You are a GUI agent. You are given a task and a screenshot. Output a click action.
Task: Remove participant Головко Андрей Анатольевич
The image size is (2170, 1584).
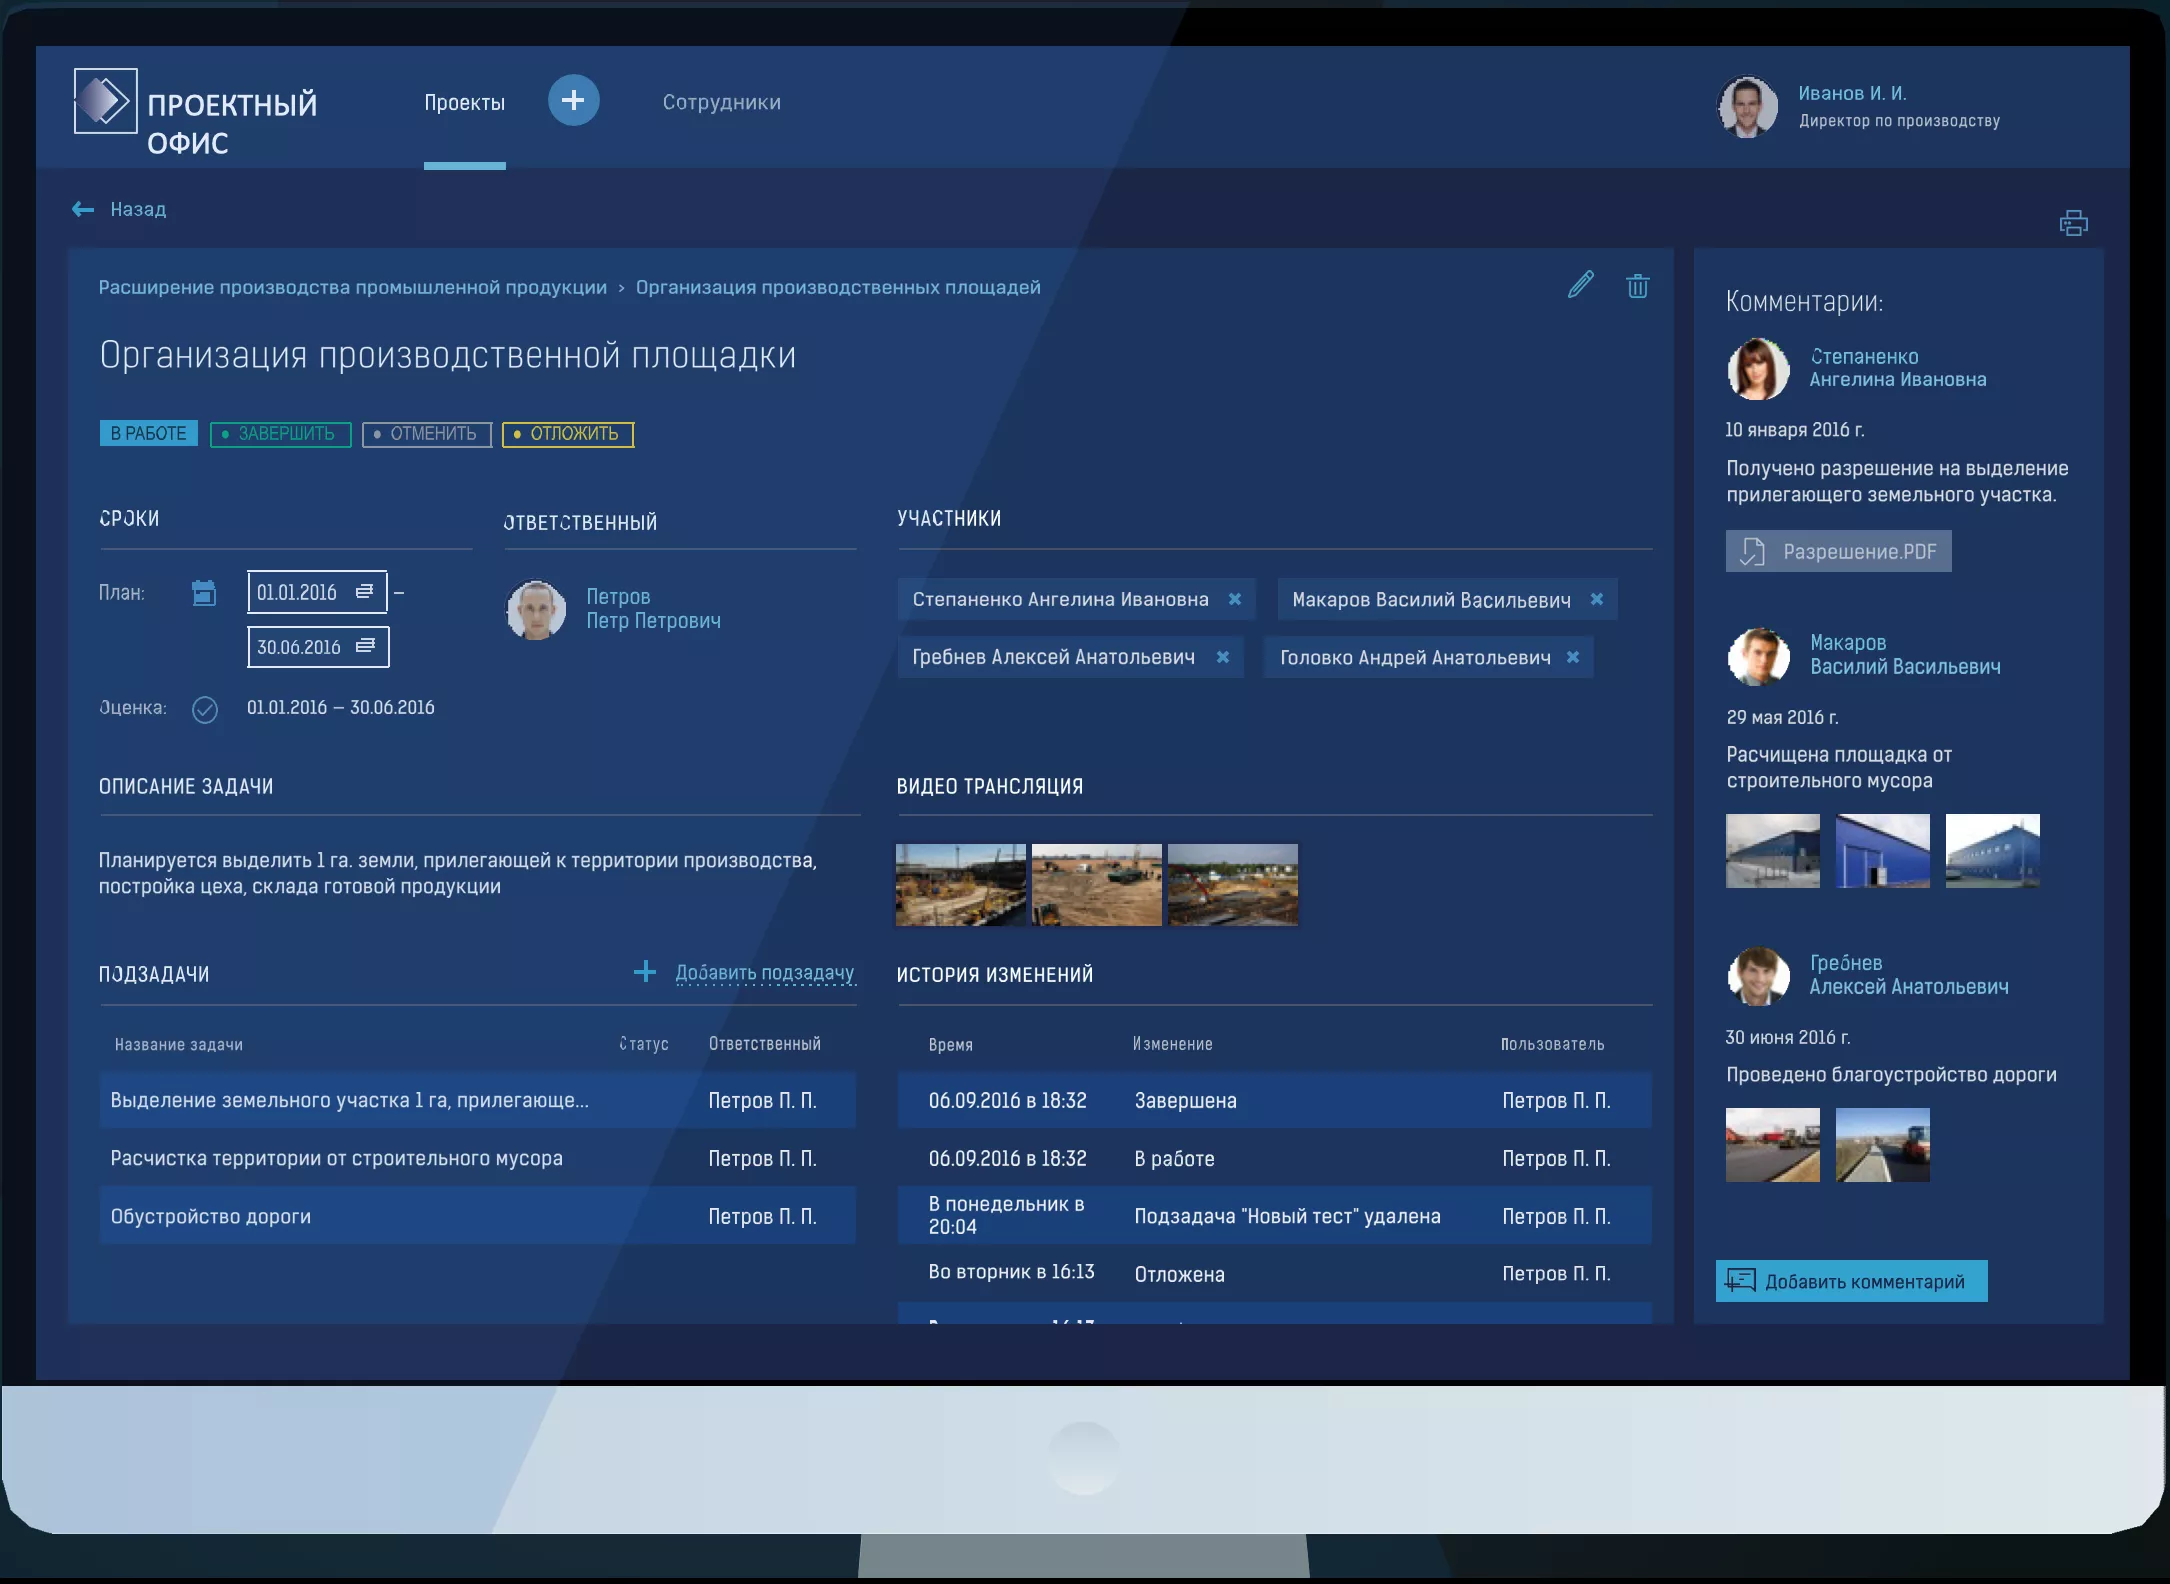coord(1573,657)
